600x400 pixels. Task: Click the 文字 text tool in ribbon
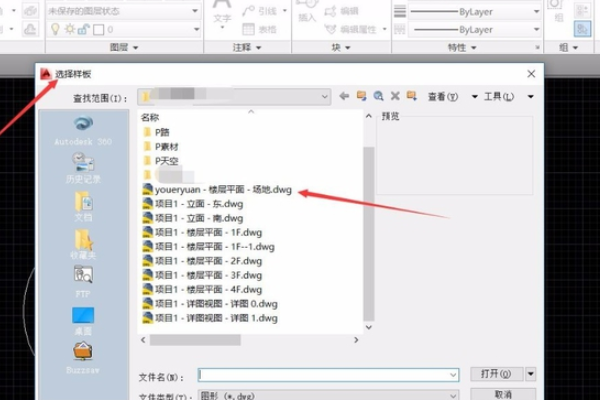[222, 15]
